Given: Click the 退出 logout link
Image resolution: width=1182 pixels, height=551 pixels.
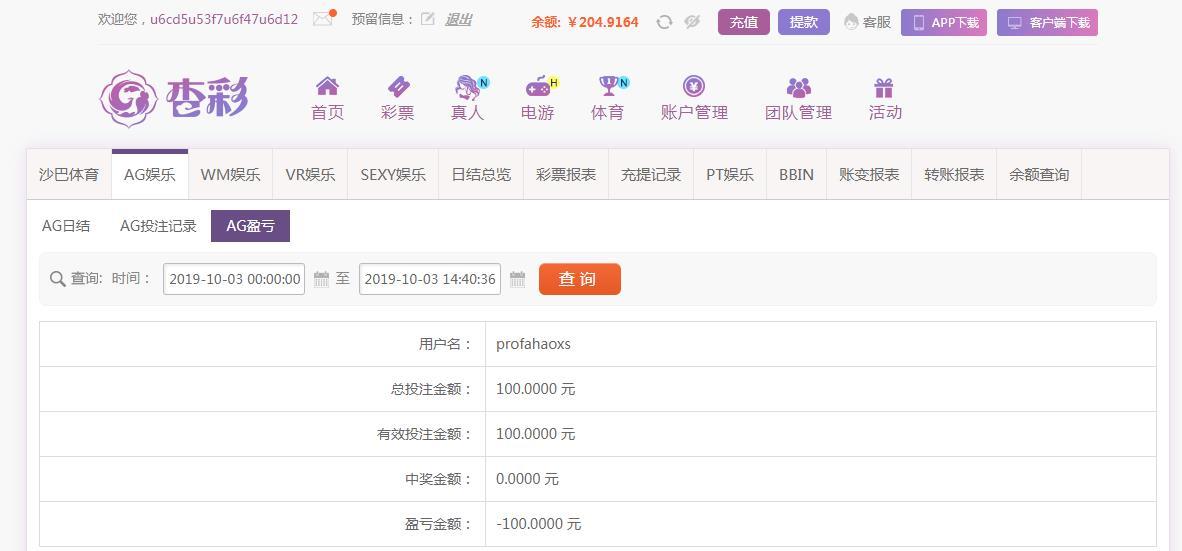Looking at the screenshot, I should 458,20.
